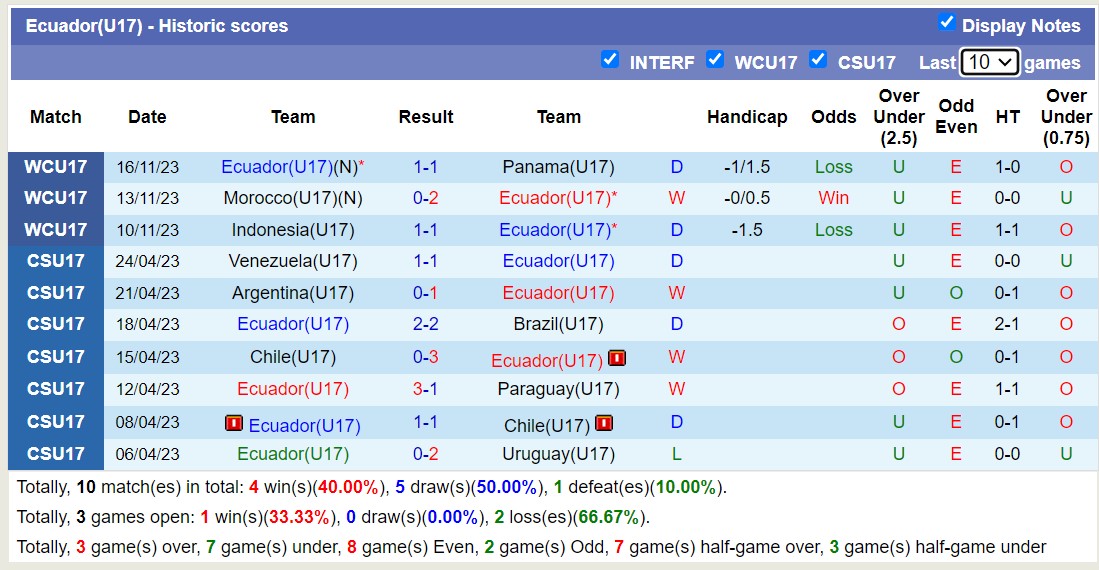
Task: Select the Morocco(U17)(N) team link
Action: 293,198
